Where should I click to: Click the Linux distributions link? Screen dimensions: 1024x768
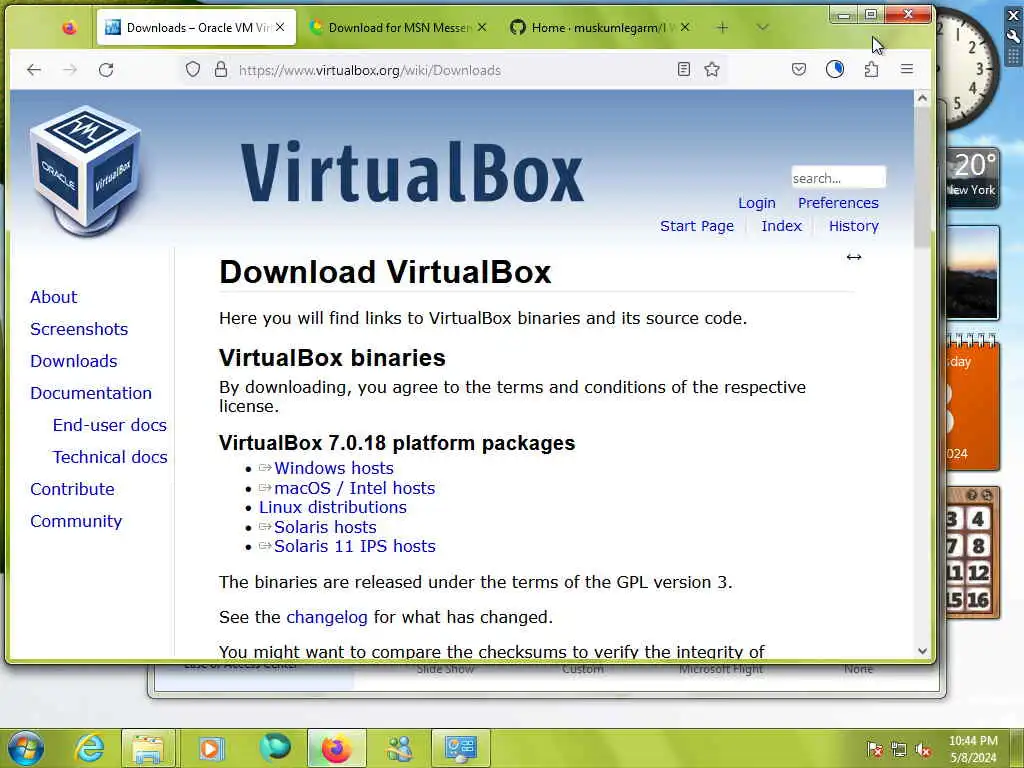(x=333, y=507)
